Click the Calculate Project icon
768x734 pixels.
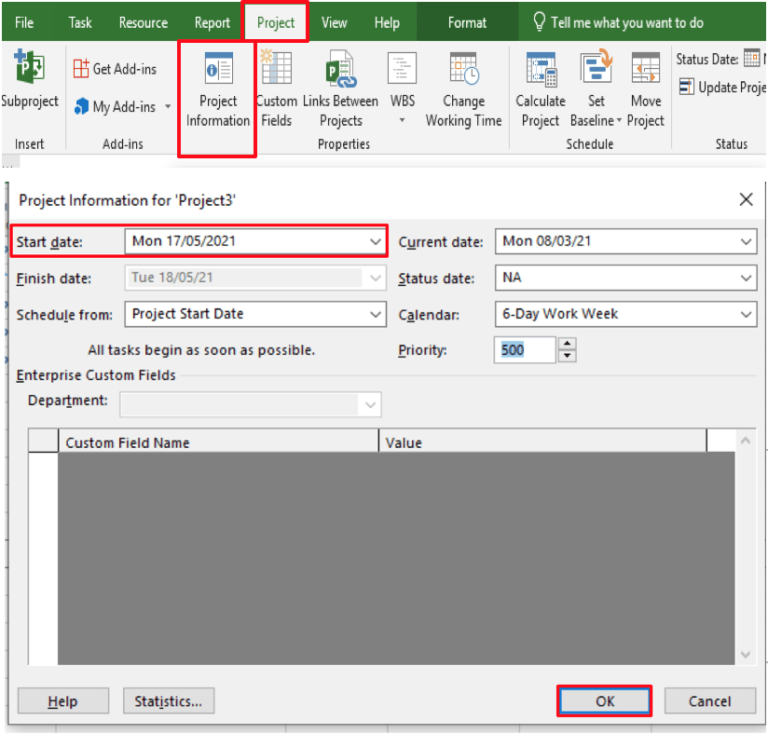tap(540, 72)
